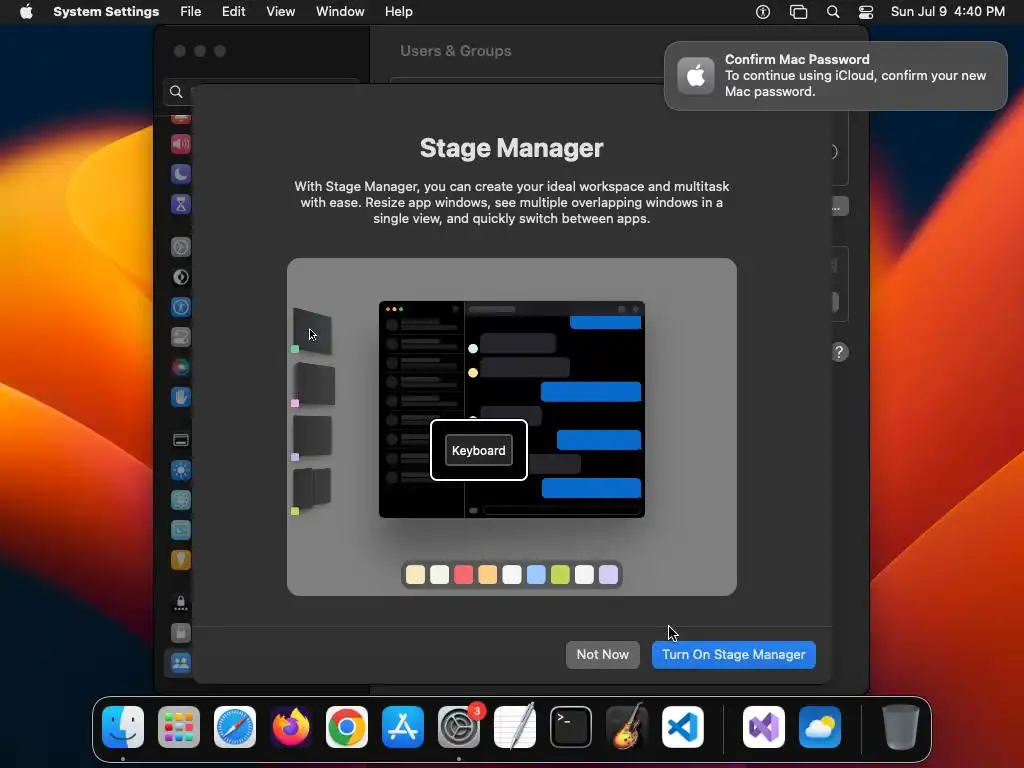Open the File menu
Viewport: 1024px width, 768px height.
(x=191, y=12)
